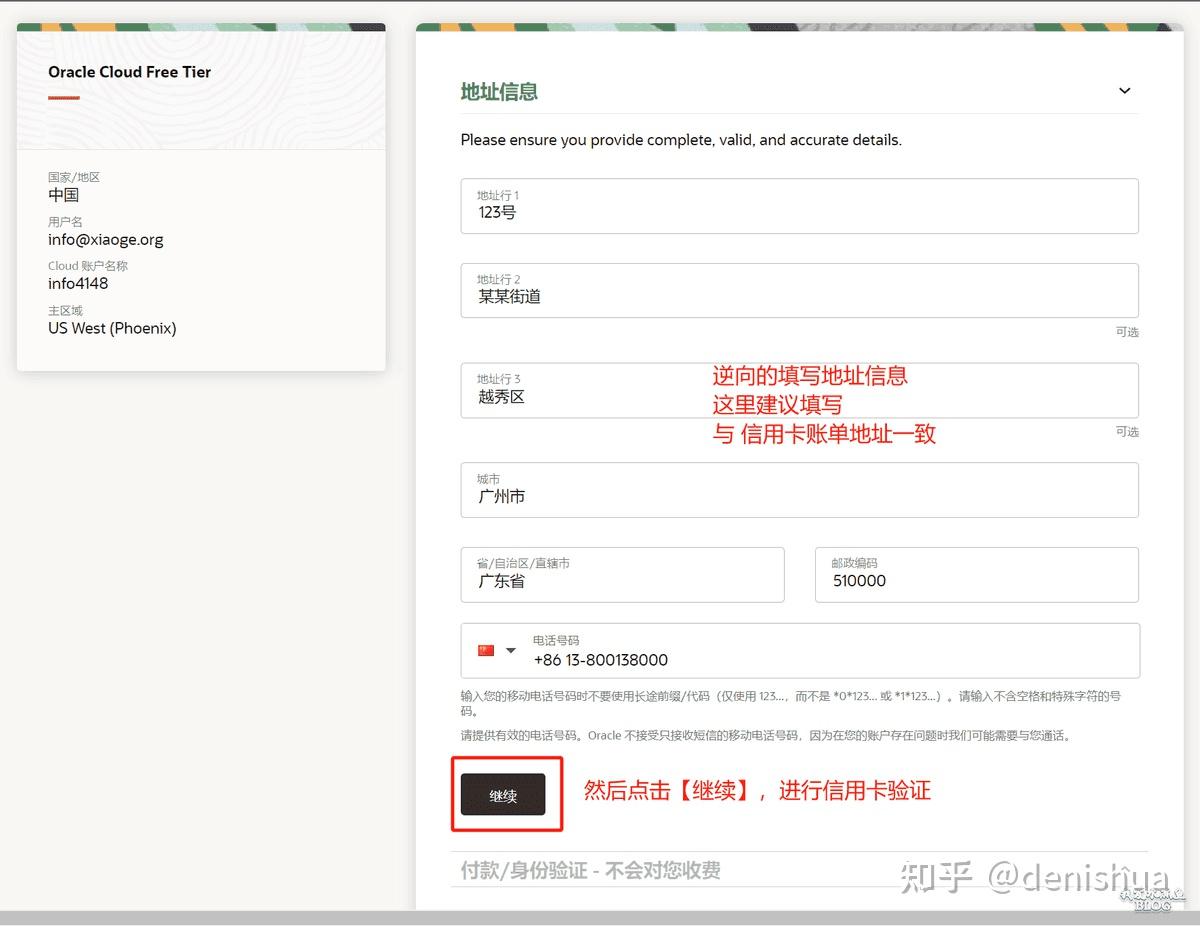Click the info4148 Cloud account name
This screenshot has width=1200, height=926.
point(77,283)
